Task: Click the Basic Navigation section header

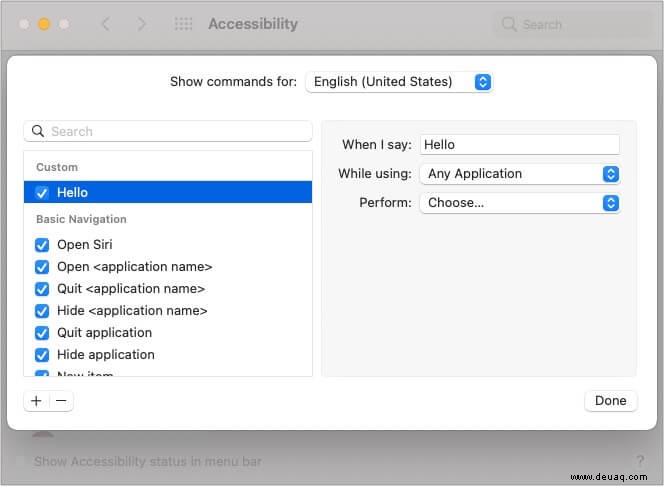Action: [x=81, y=219]
